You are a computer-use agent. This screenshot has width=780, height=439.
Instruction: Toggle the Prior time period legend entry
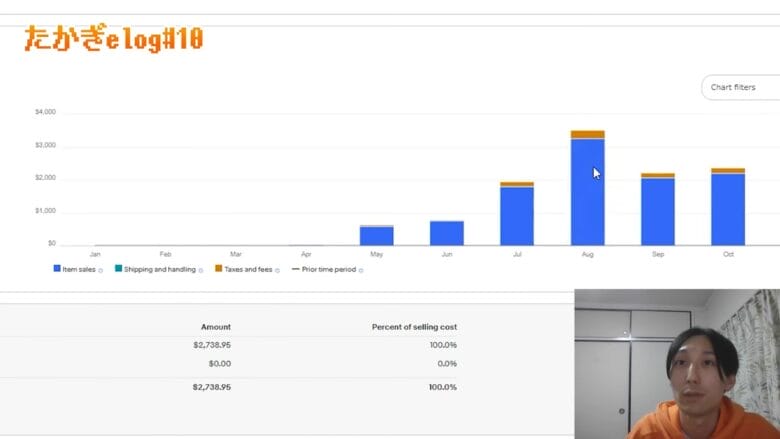click(328, 269)
